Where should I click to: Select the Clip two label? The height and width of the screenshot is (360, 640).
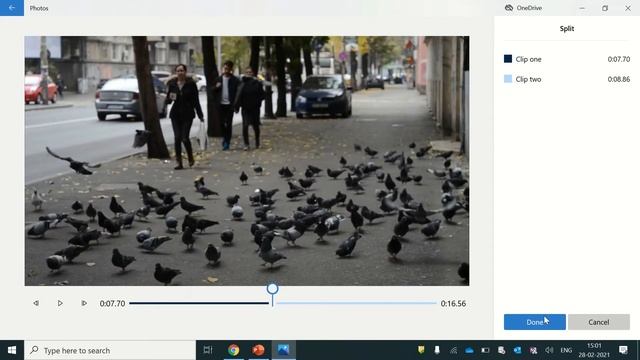[529, 79]
